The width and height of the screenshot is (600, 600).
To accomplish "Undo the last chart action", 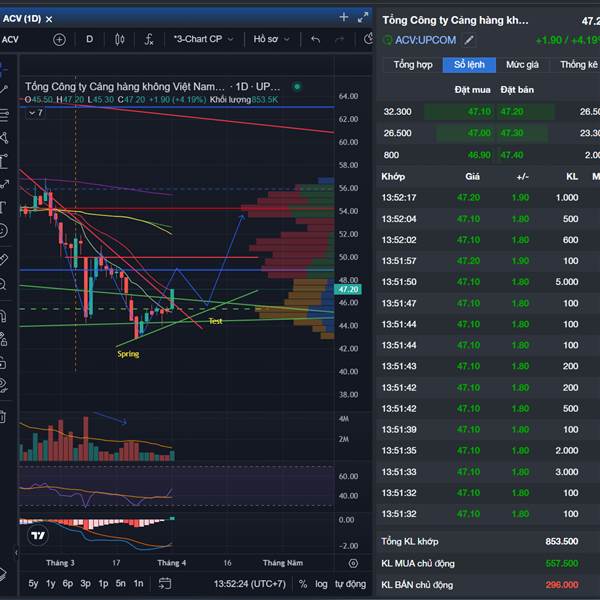I will tap(315, 39).
